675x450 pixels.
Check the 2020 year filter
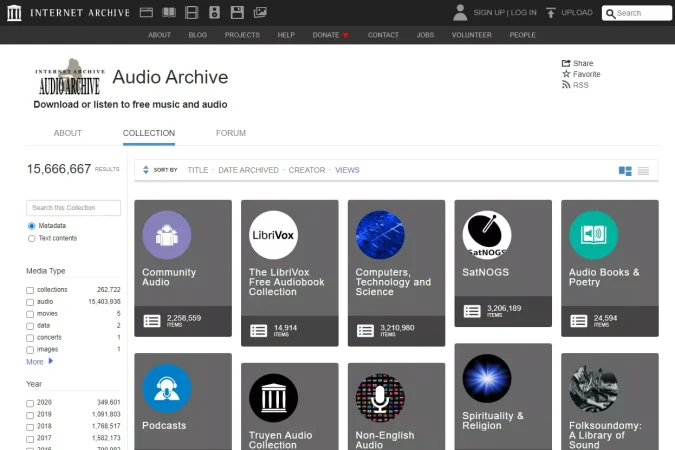[x=30, y=403]
